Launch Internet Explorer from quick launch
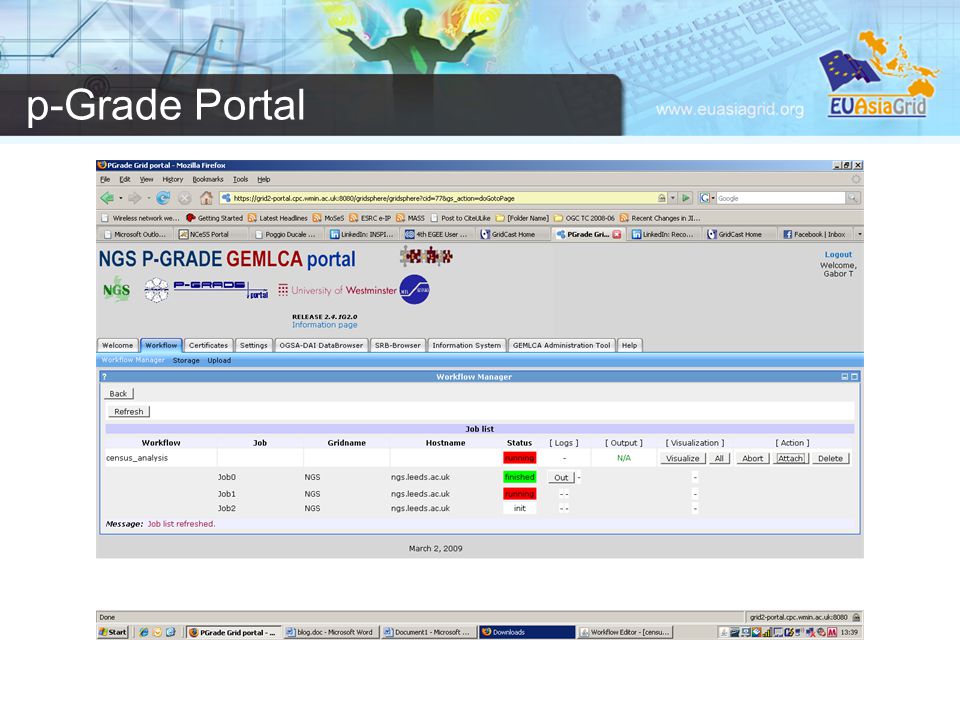 (143, 632)
